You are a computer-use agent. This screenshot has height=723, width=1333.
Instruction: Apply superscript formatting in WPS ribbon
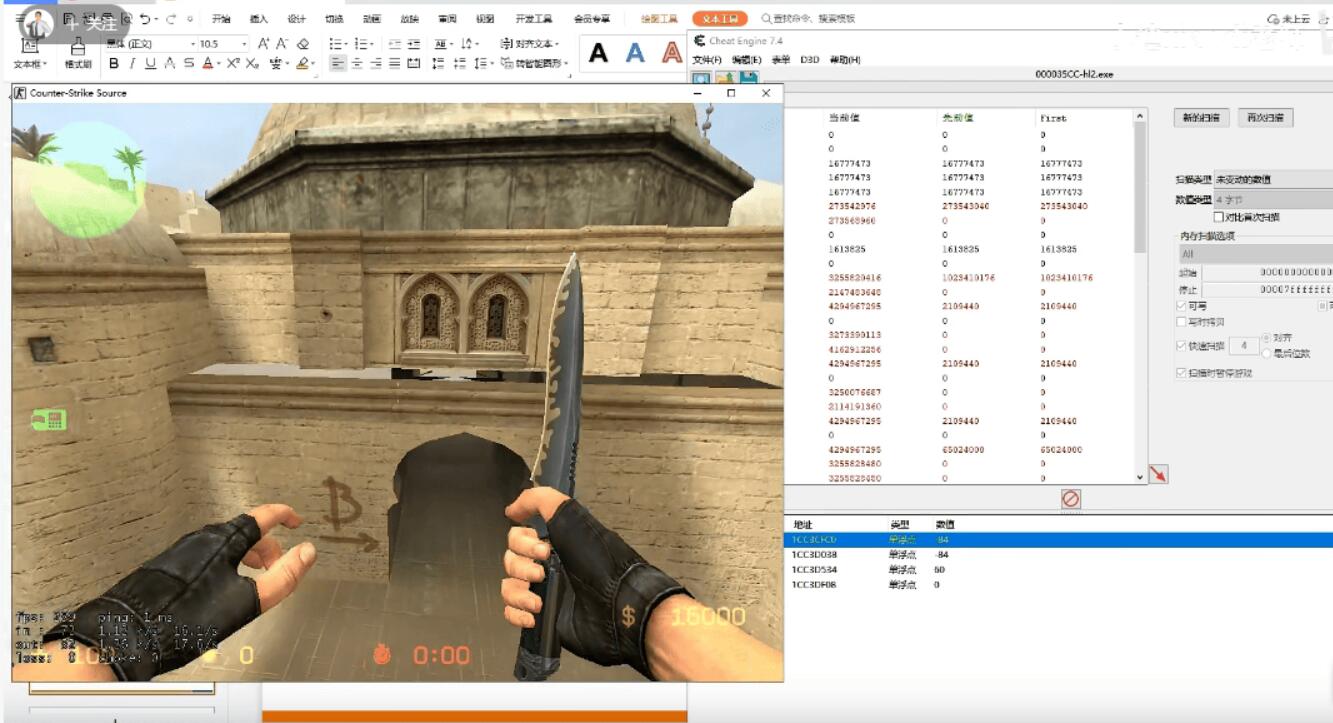[233, 63]
